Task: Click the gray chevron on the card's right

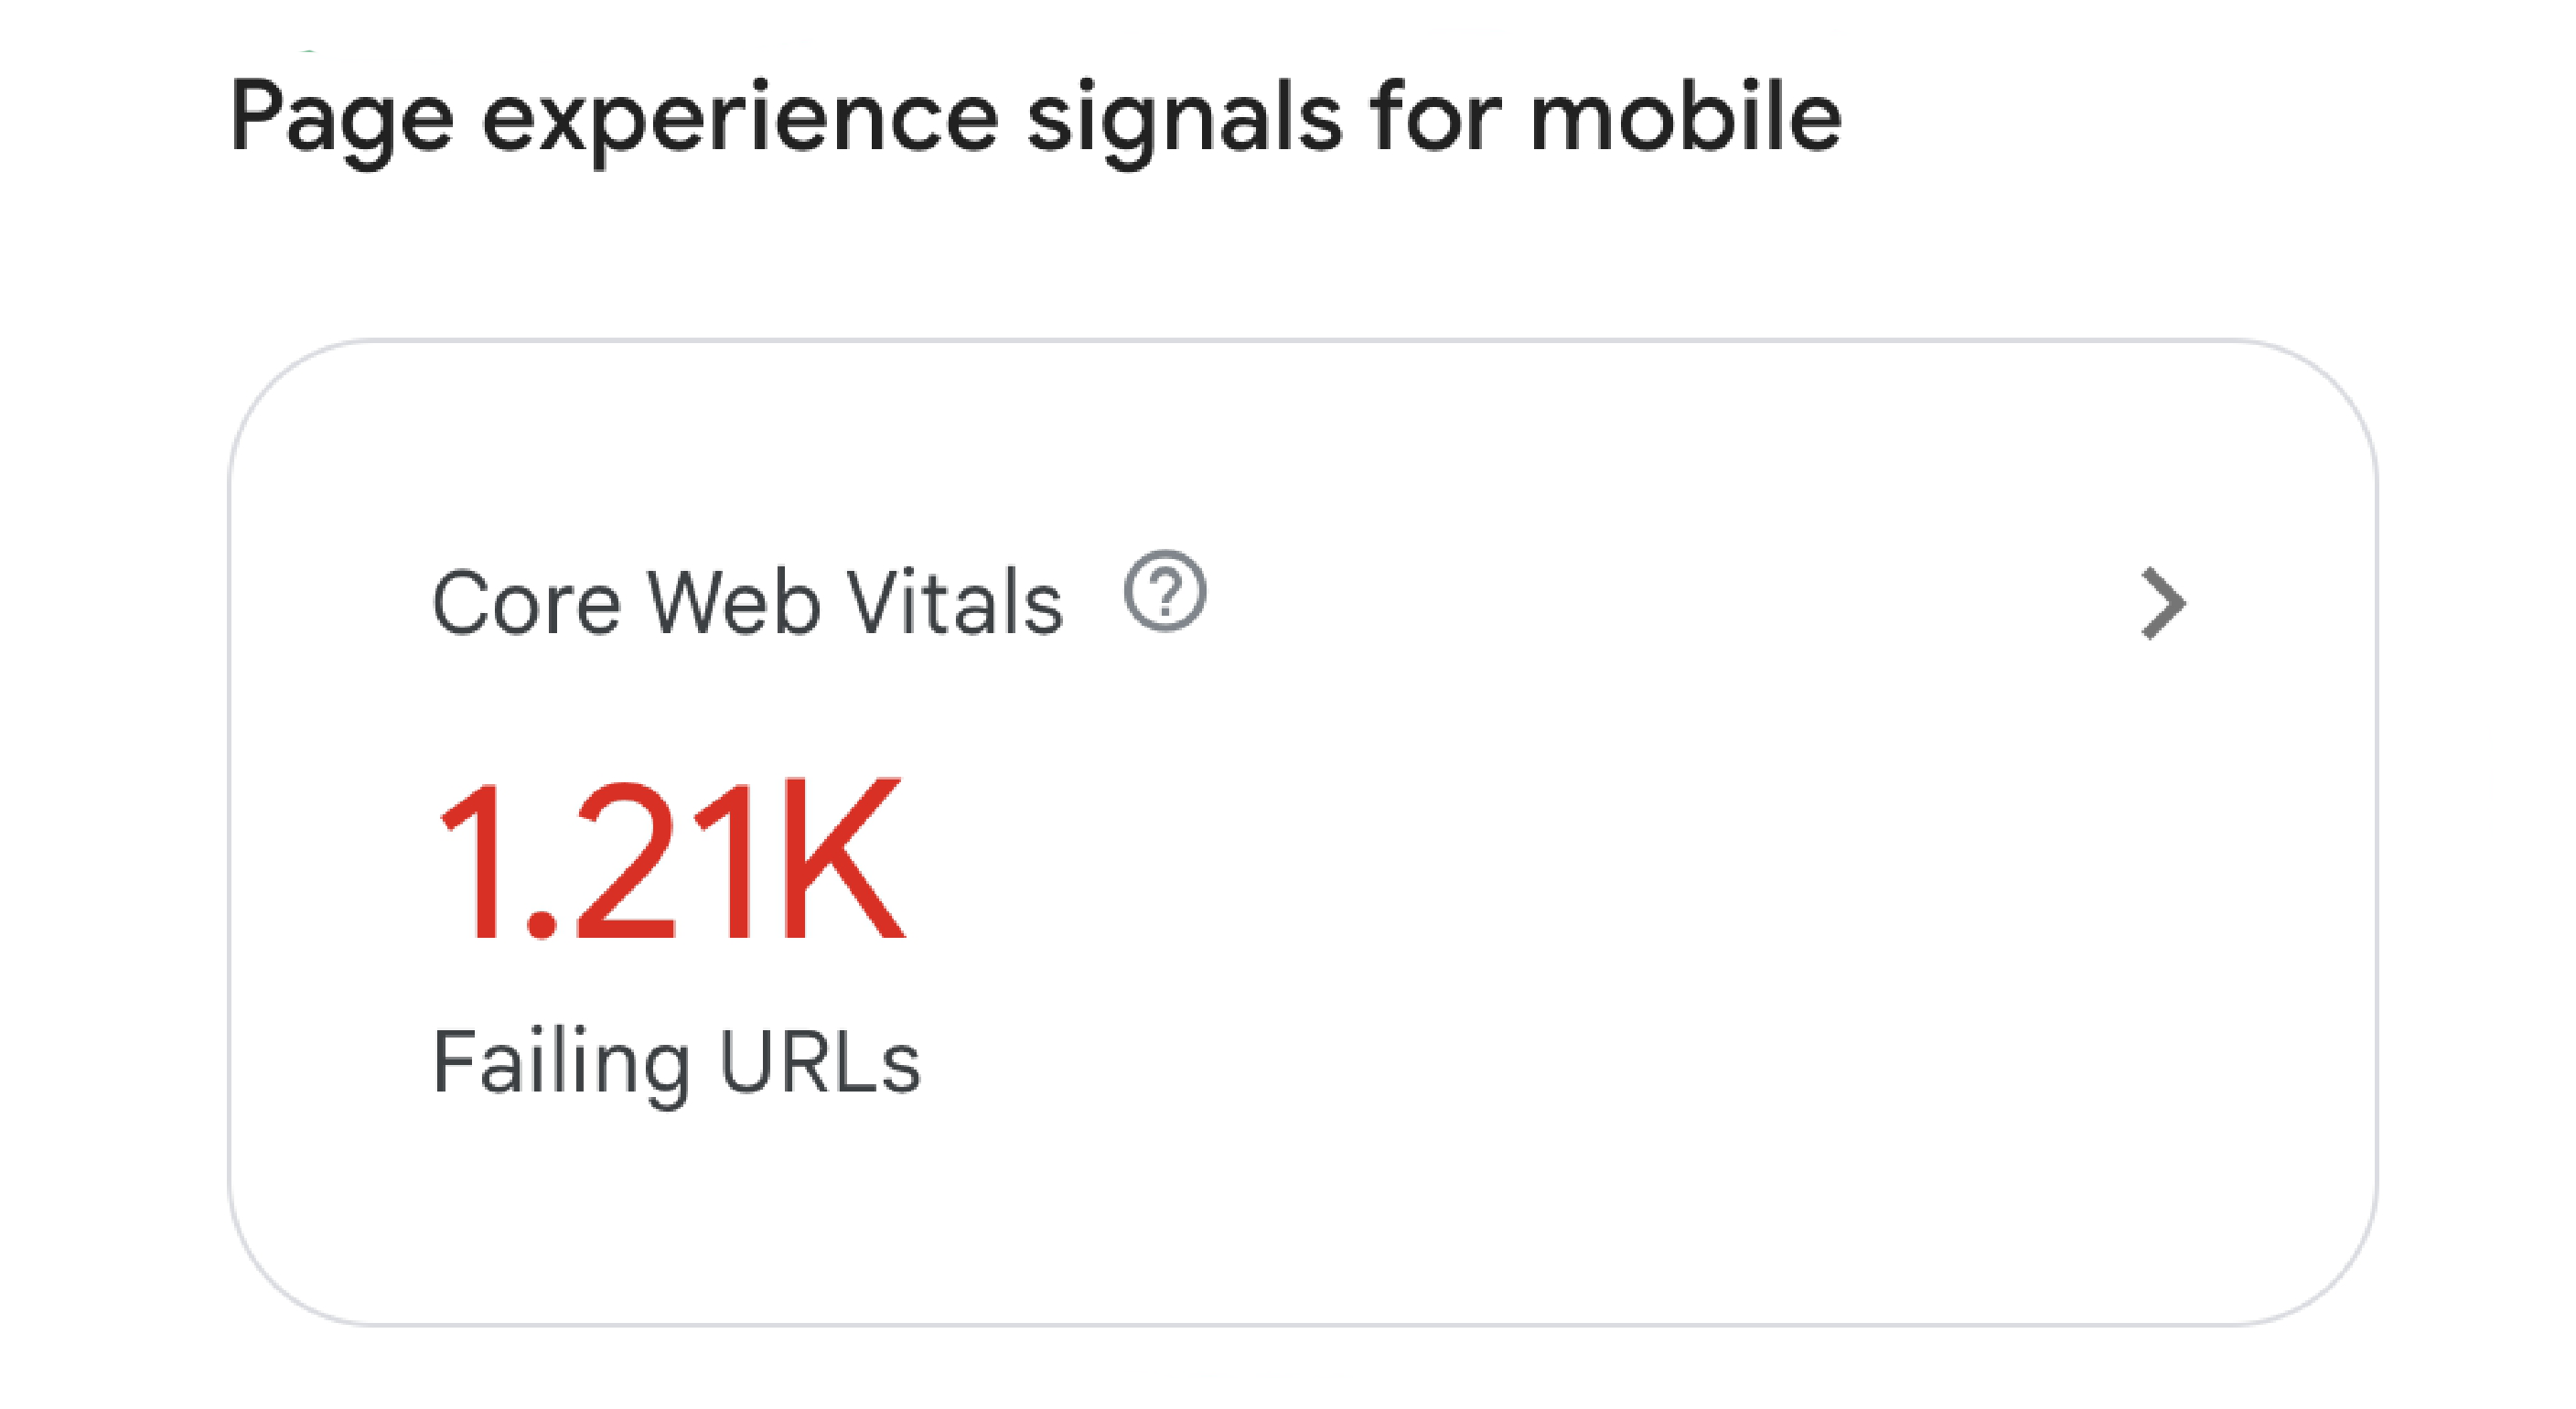Action: coord(2163,603)
